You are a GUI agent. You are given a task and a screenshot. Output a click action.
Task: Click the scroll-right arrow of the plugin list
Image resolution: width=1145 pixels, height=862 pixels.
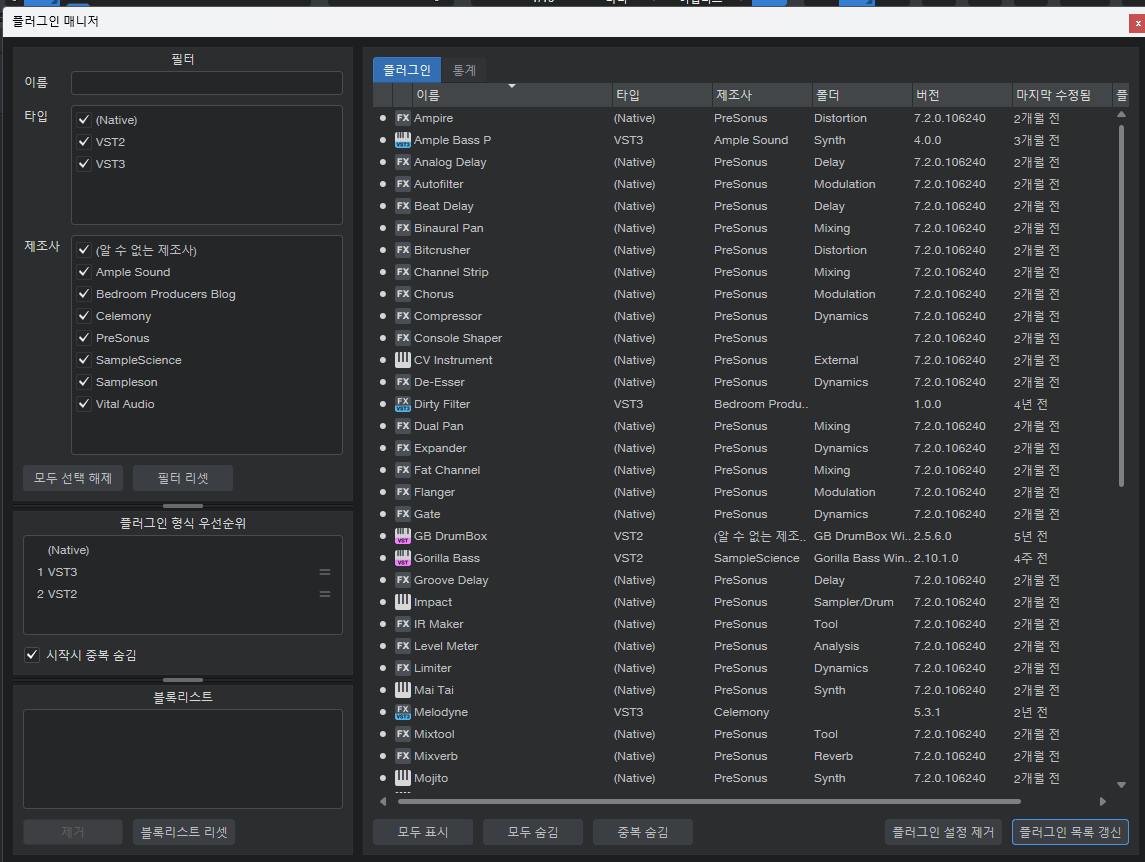[1103, 801]
